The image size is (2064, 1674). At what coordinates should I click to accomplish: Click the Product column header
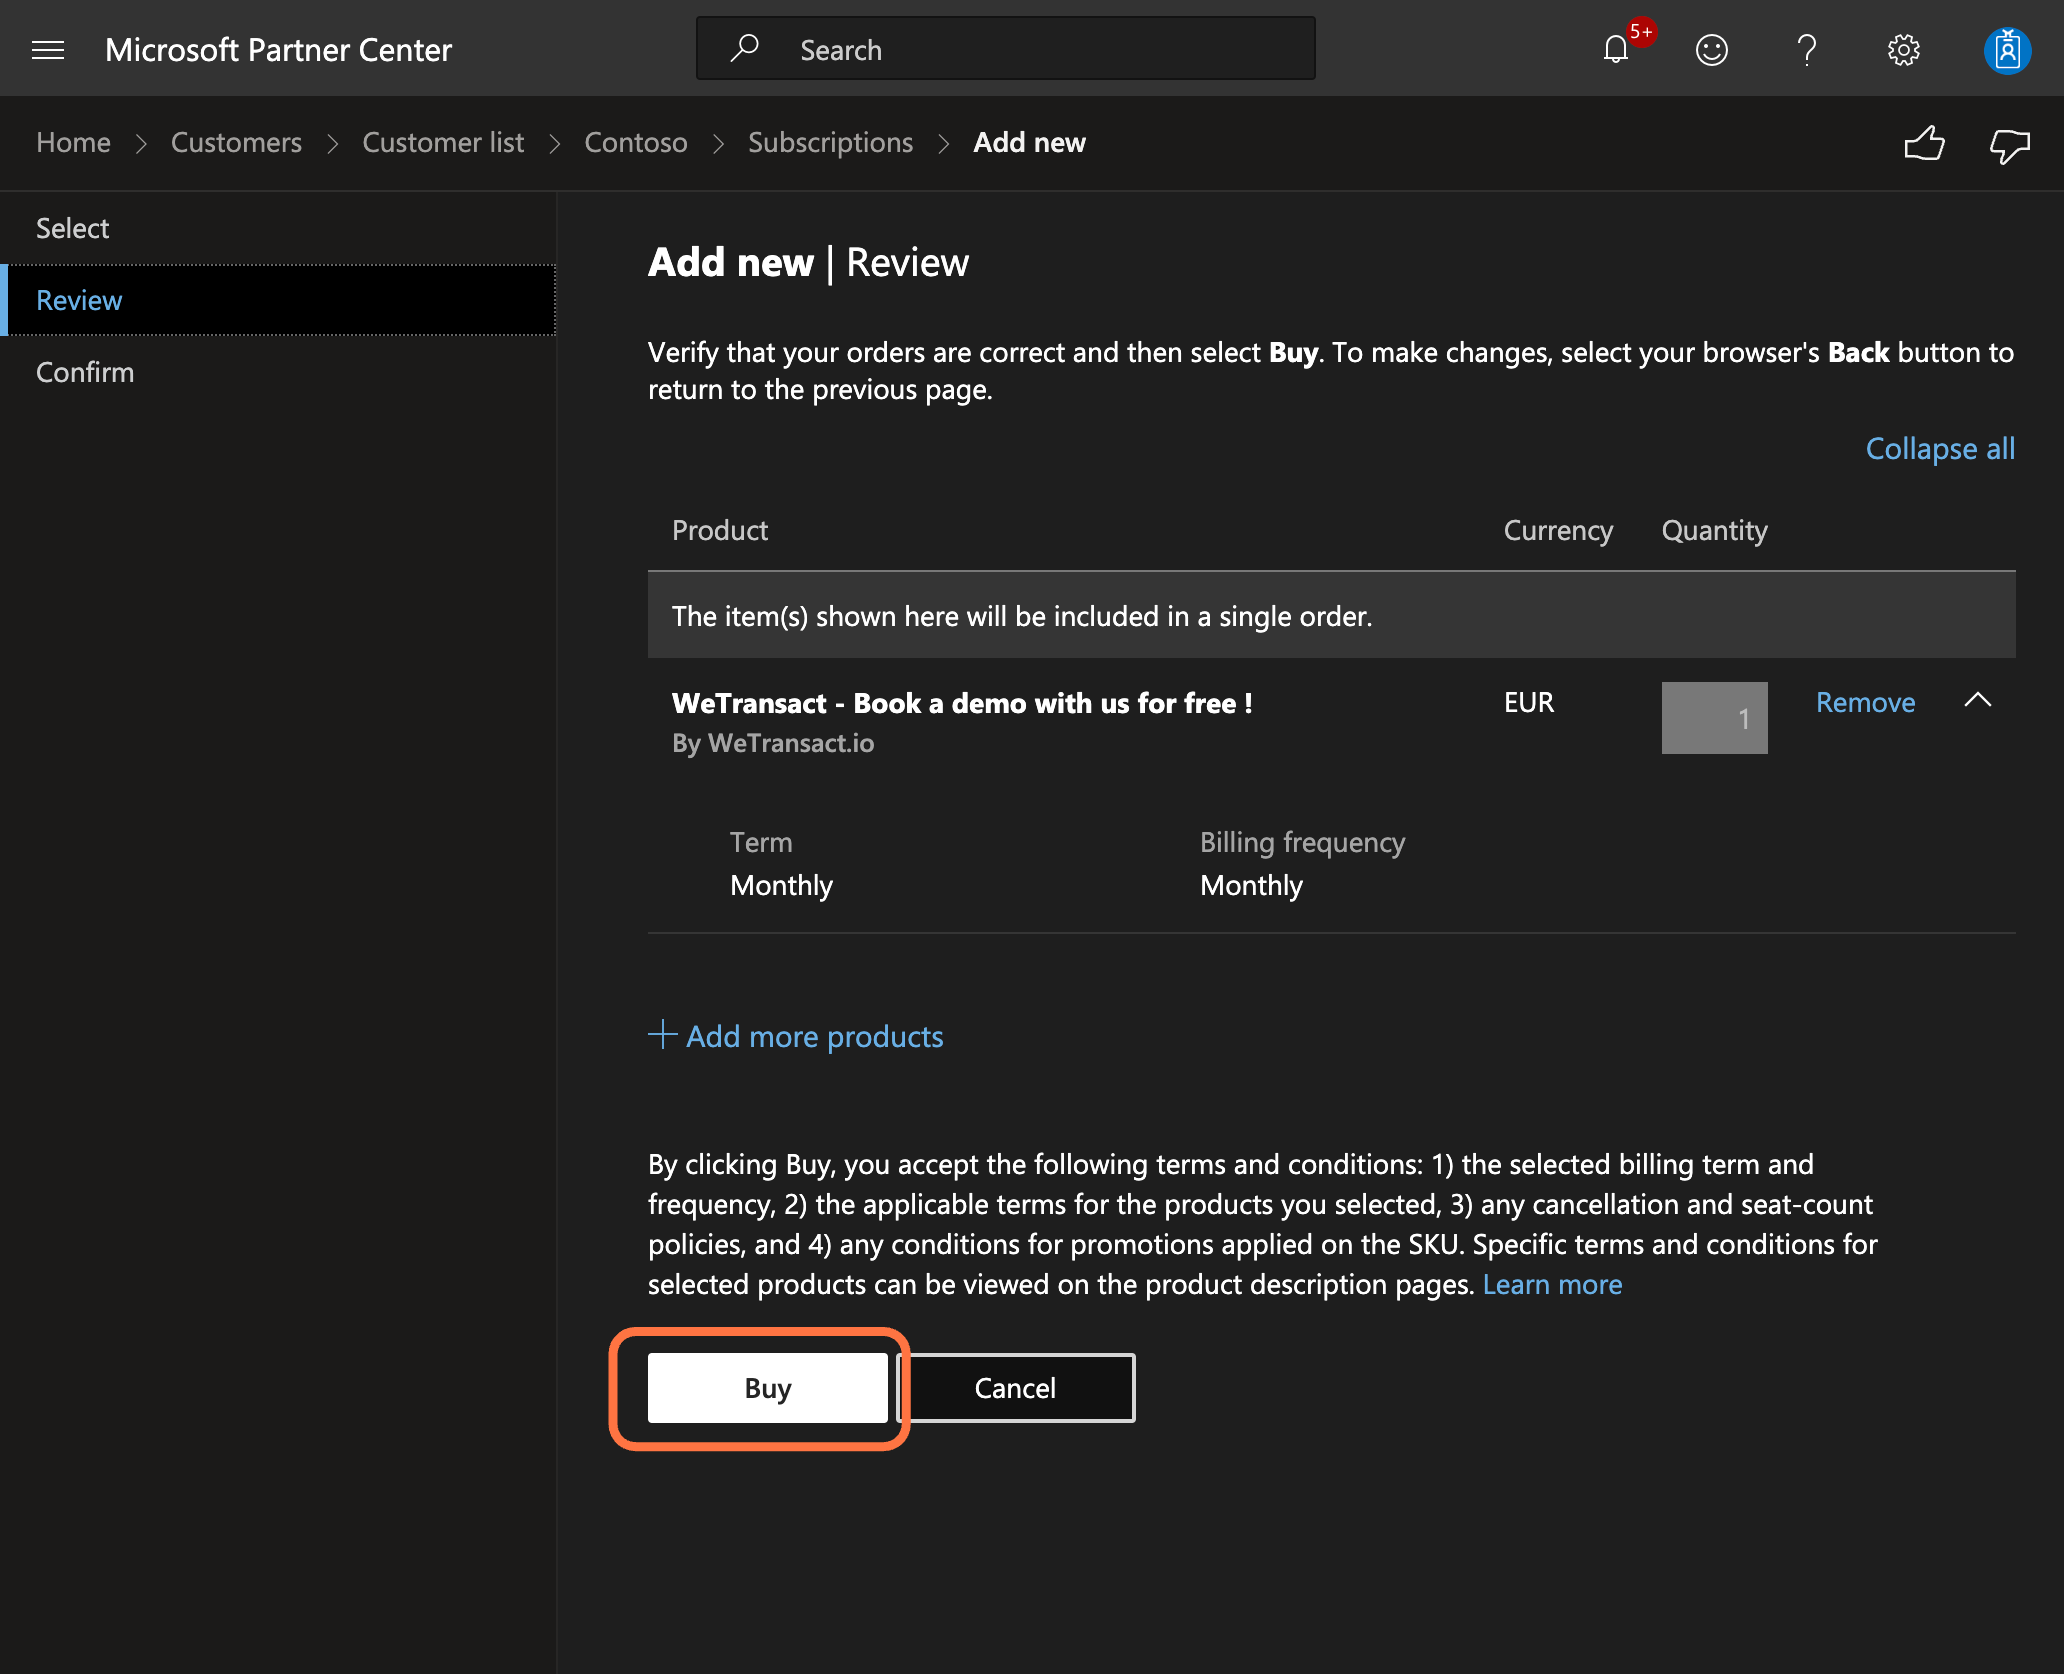click(x=720, y=530)
